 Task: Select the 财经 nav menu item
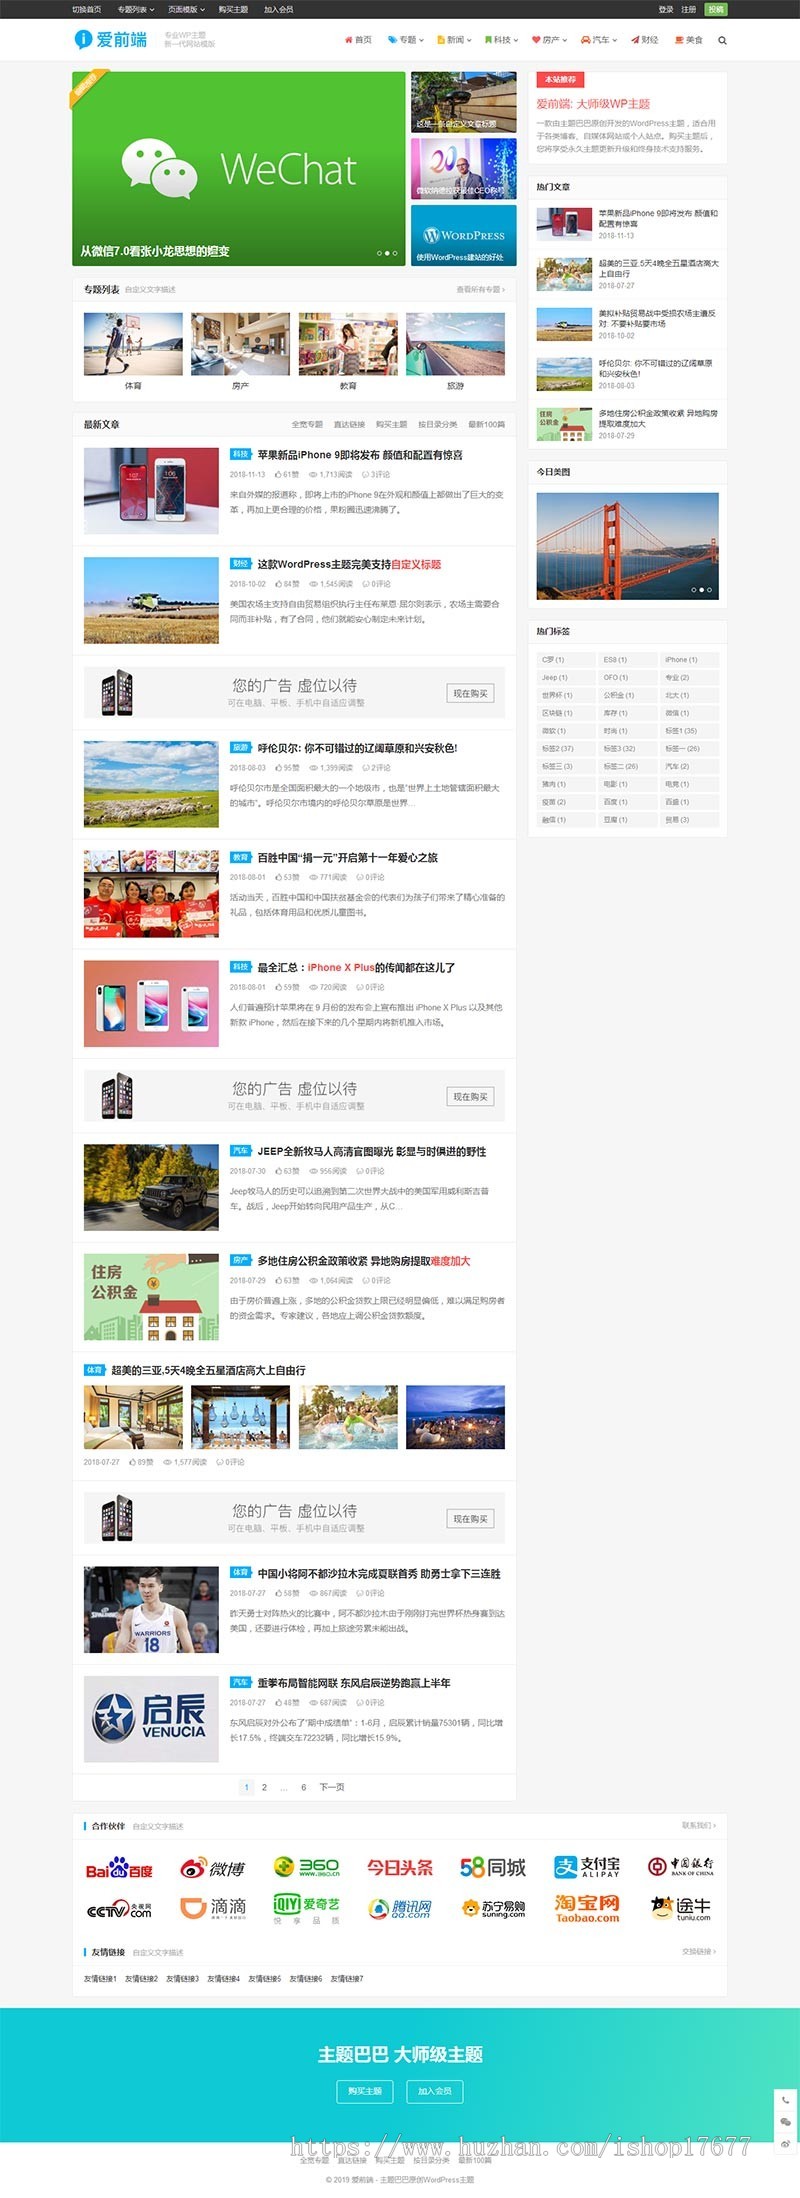(644, 40)
